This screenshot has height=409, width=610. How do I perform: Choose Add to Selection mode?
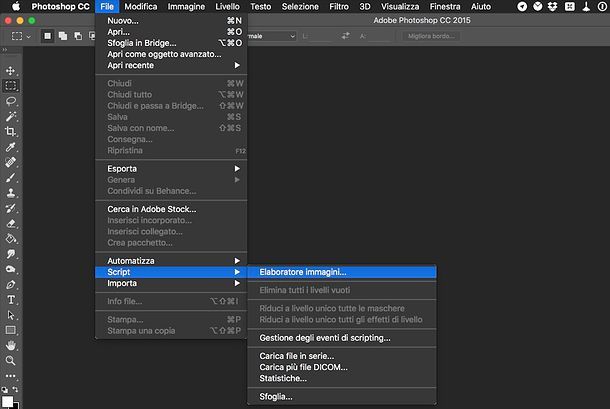(x=63, y=36)
